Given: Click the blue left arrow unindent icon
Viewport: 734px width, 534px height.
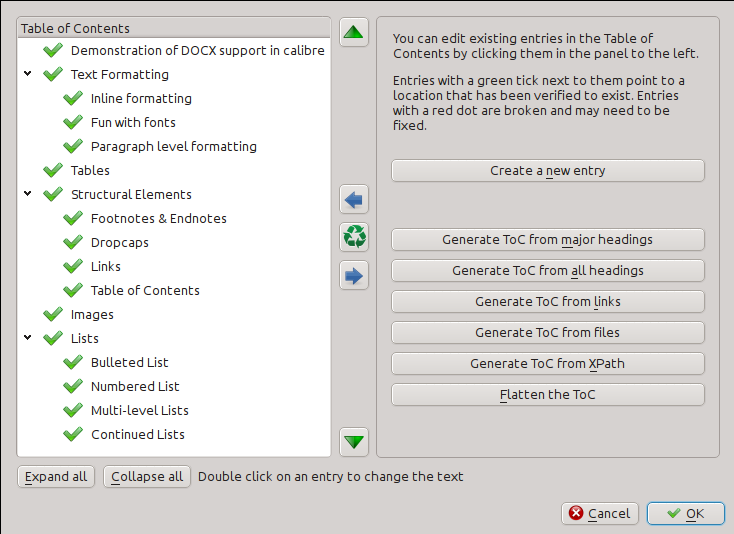Looking at the screenshot, I should pos(354,199).
